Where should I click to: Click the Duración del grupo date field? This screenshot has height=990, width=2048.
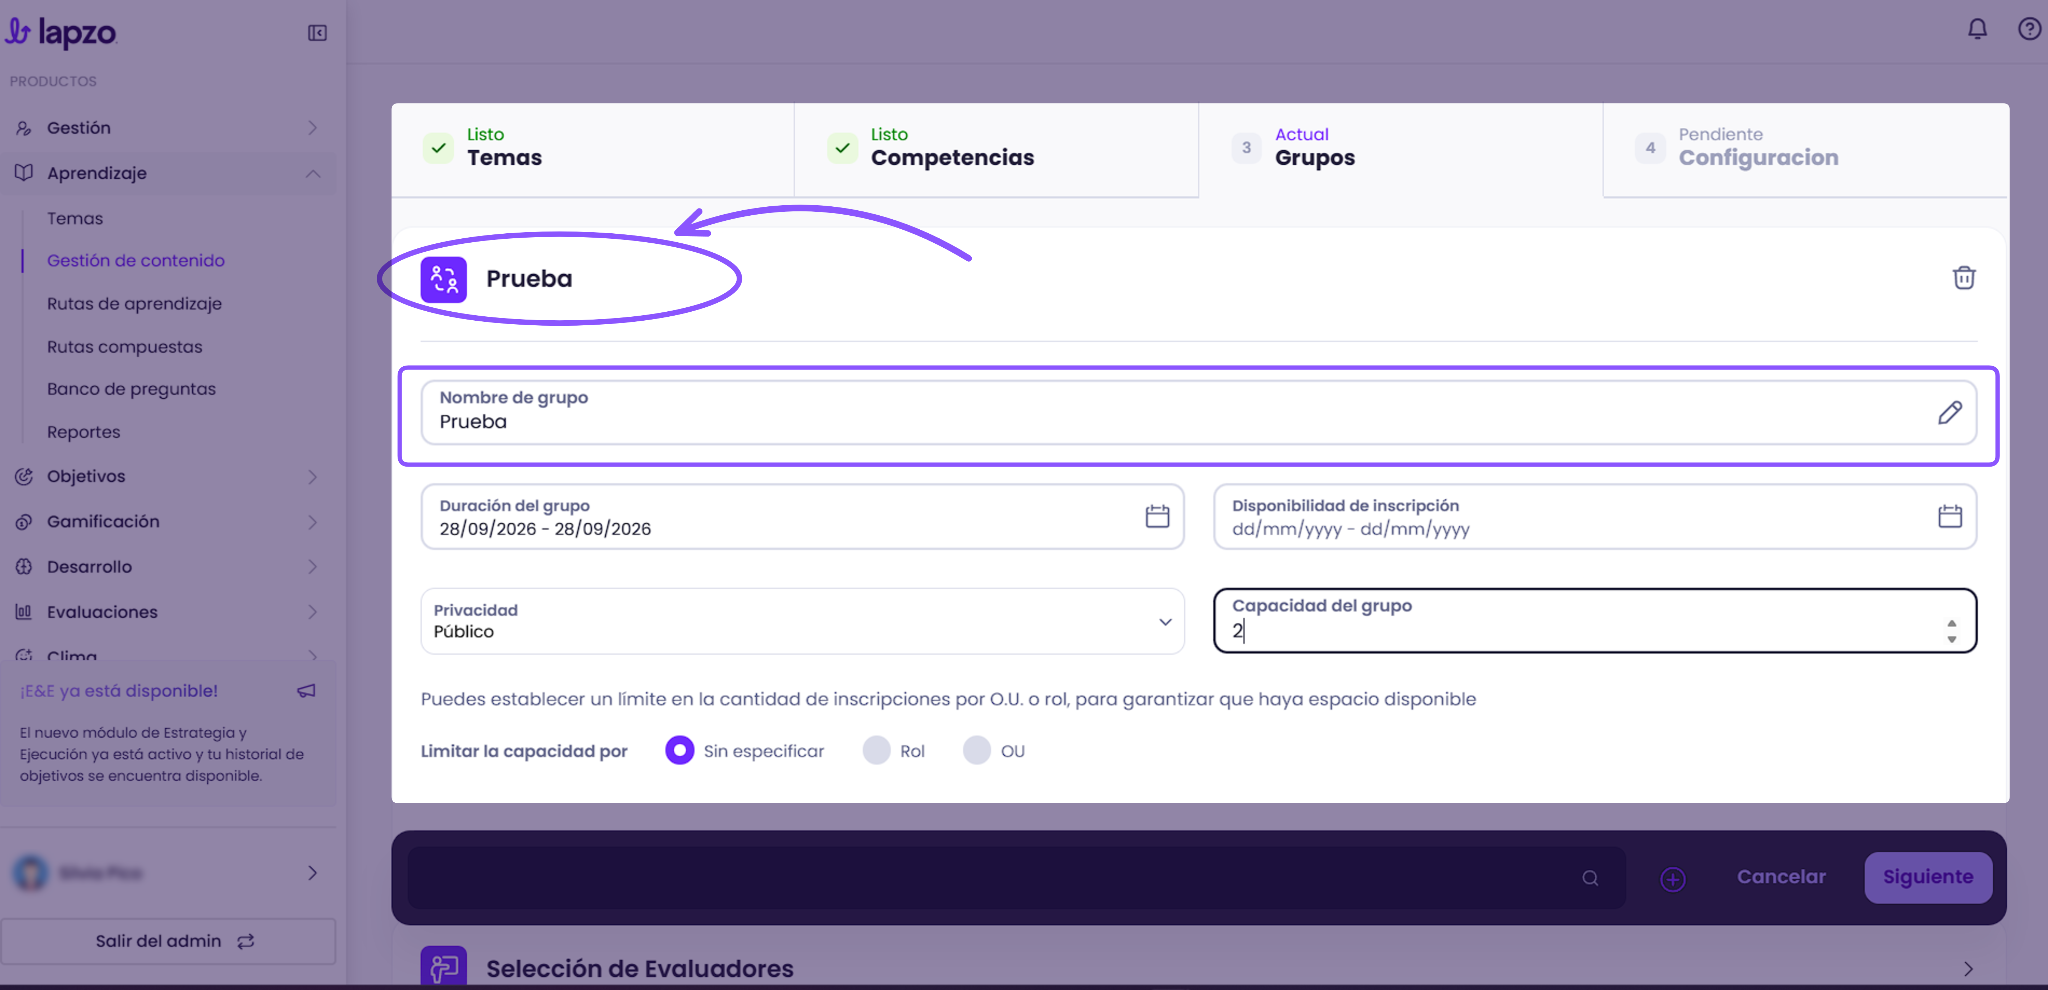point(802,517)
